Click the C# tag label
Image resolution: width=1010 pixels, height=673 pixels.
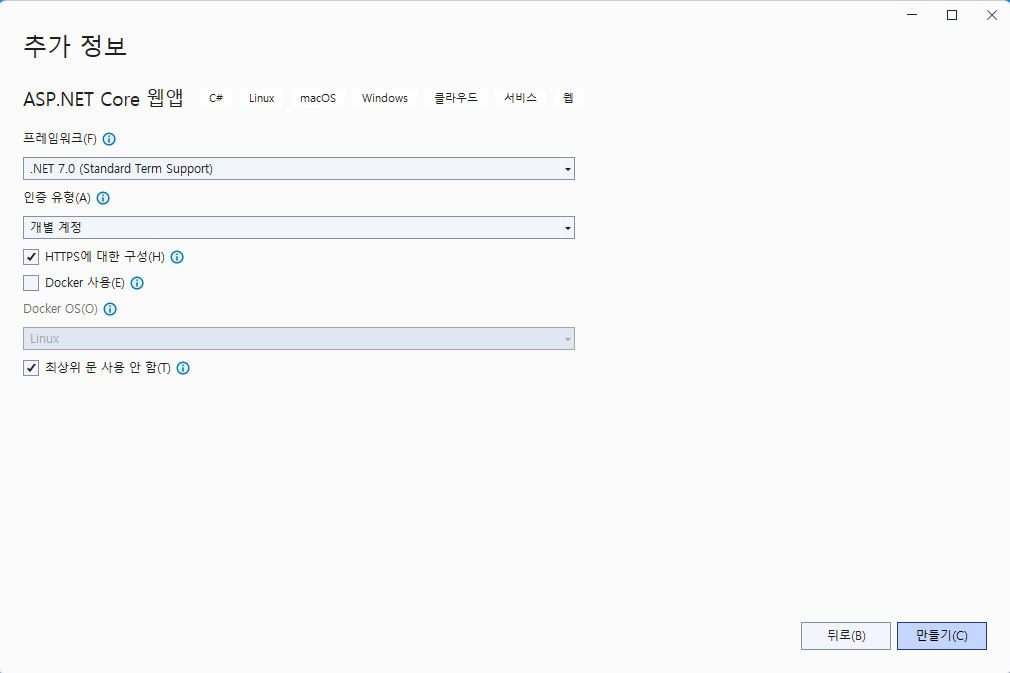tap(216, 98)
